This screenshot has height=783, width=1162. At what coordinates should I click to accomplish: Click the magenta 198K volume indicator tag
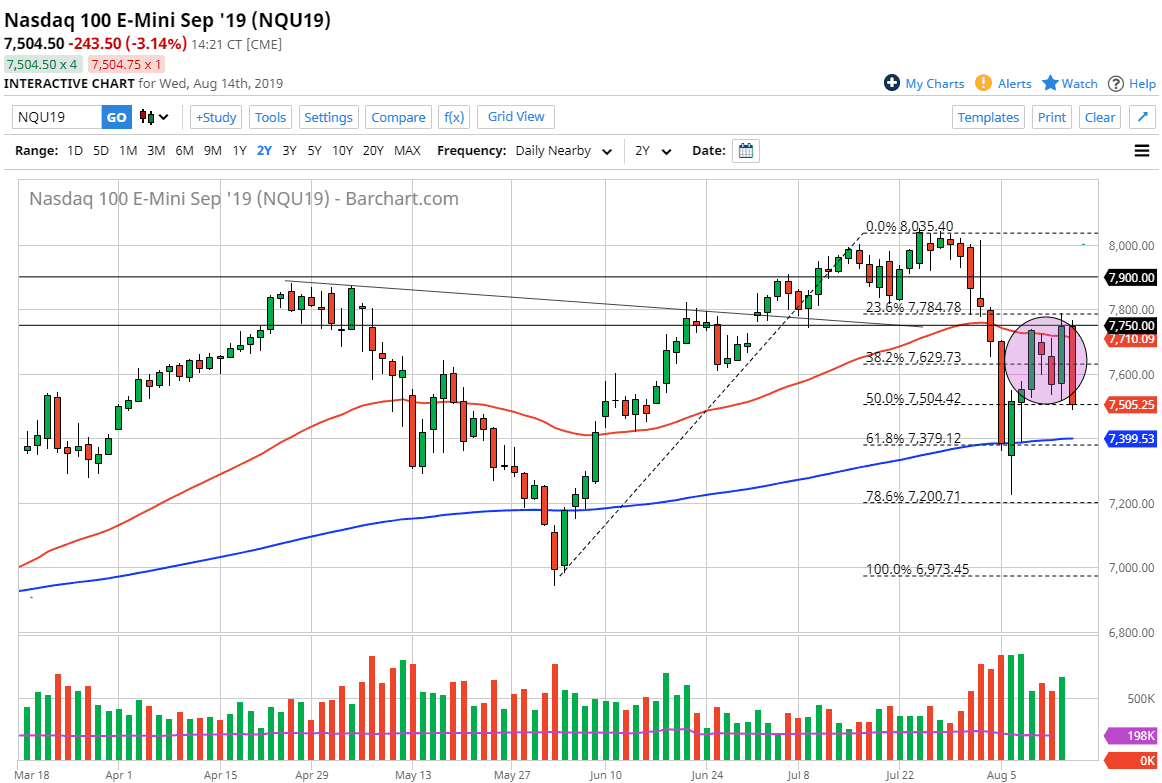(x=1131, y=735)
